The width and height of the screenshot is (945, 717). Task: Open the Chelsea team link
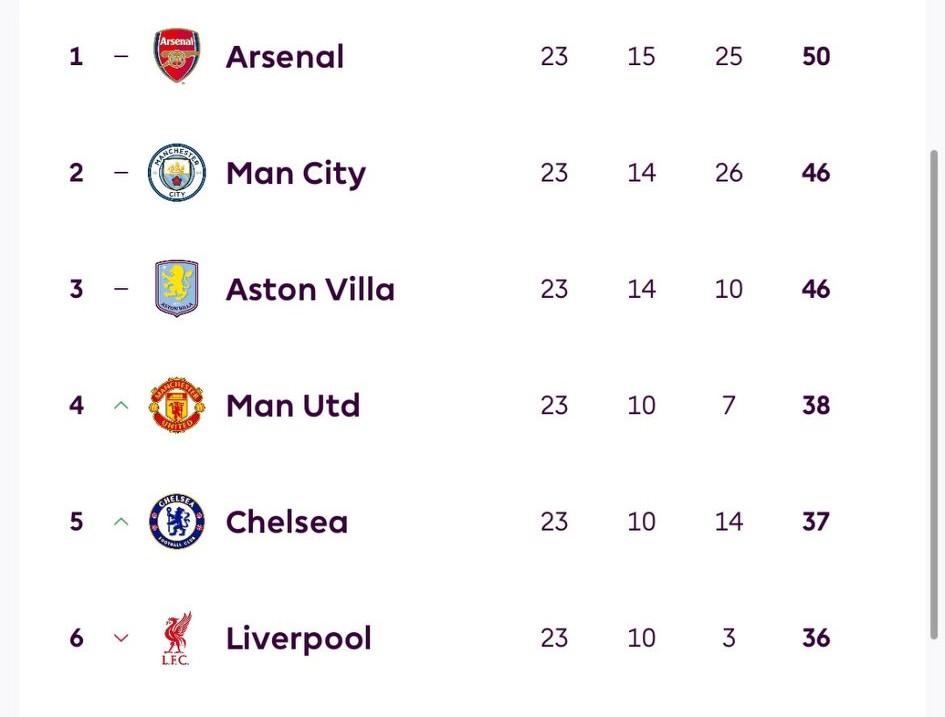coord(287,521)
